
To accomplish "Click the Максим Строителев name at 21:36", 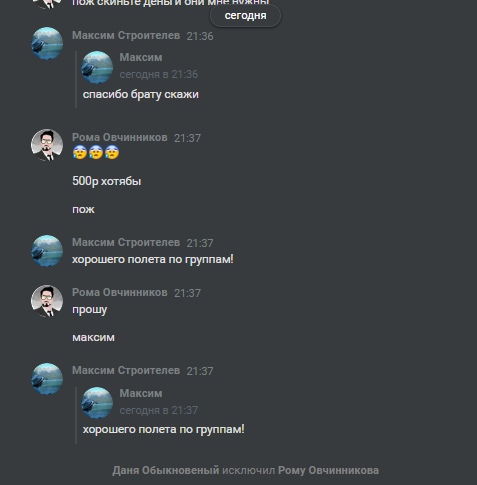I will click(126, 35).
